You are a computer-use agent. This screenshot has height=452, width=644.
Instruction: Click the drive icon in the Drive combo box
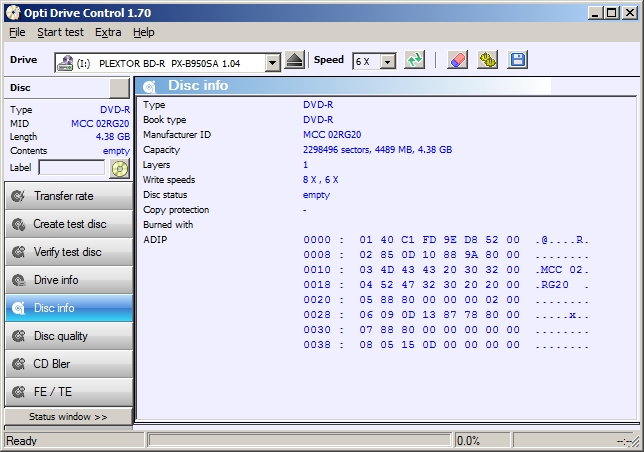point(65,63)
